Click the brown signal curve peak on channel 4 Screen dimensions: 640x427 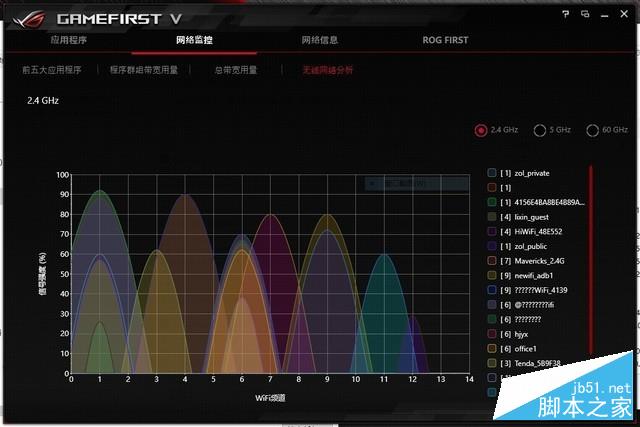[185, 197]
